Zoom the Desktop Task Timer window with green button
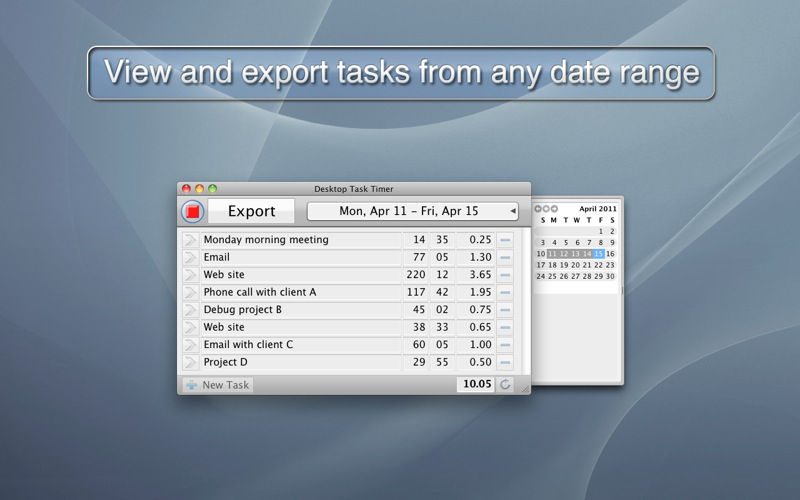Screen dimensions: 800x500 [x=213, y=189]
